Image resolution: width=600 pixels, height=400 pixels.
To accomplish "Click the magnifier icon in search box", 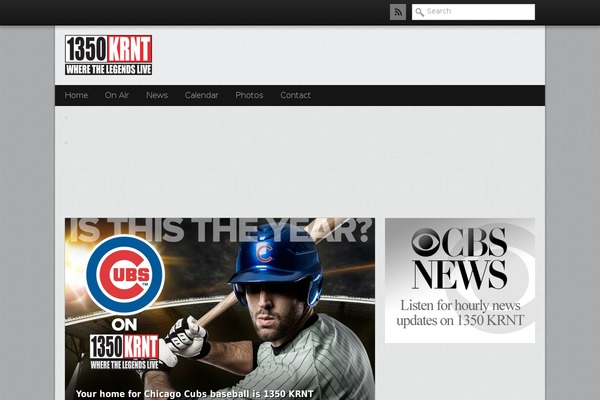I will point(419,12).
